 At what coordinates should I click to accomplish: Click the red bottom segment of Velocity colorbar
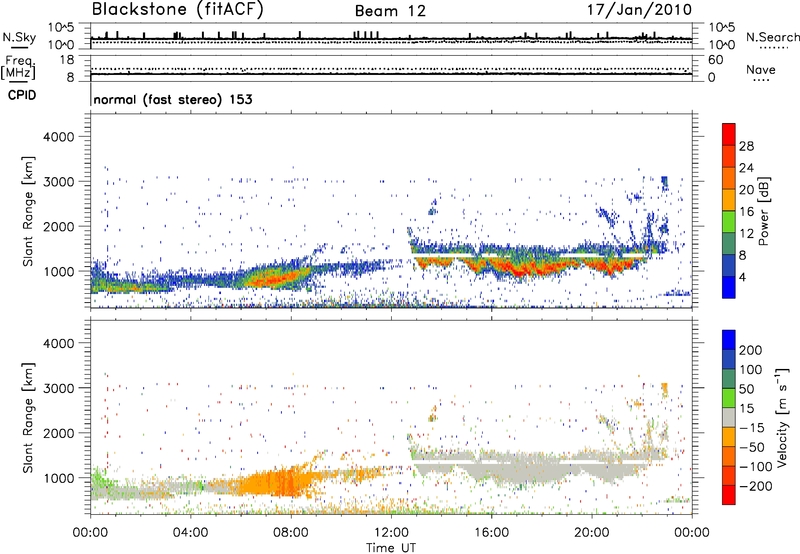[x=729, y=495]
